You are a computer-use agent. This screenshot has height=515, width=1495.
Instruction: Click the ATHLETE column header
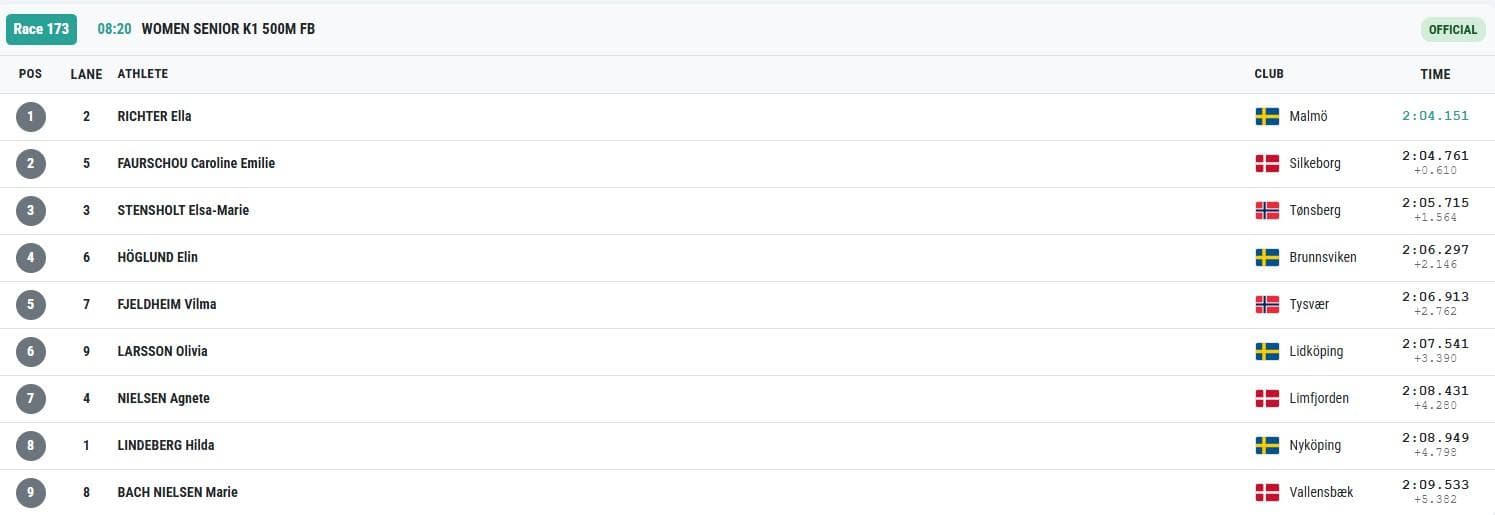[143, 74]
